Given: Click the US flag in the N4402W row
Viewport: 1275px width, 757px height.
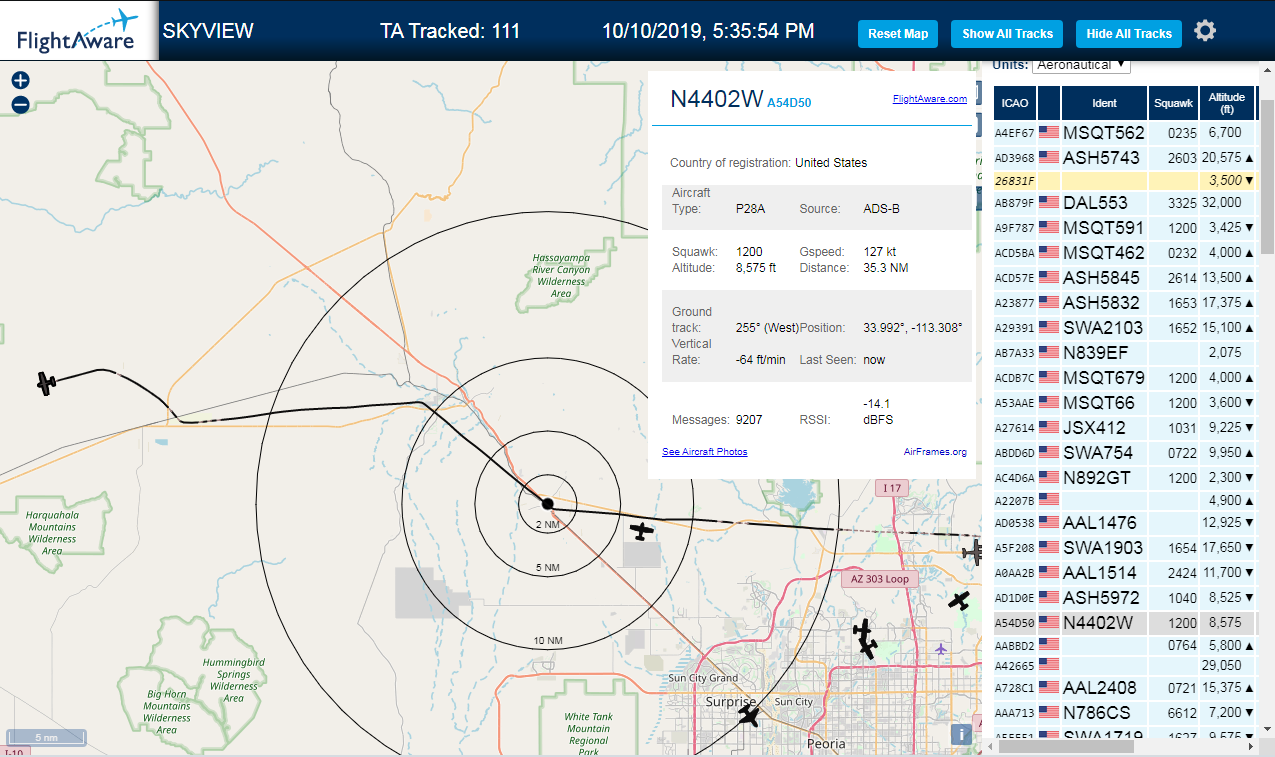Looking at the screenshot, I should [1049, 622].
